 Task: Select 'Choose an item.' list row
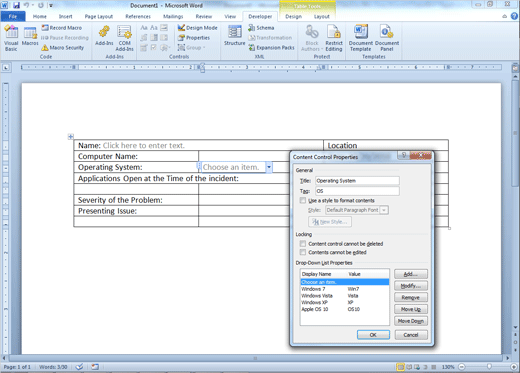345,282
